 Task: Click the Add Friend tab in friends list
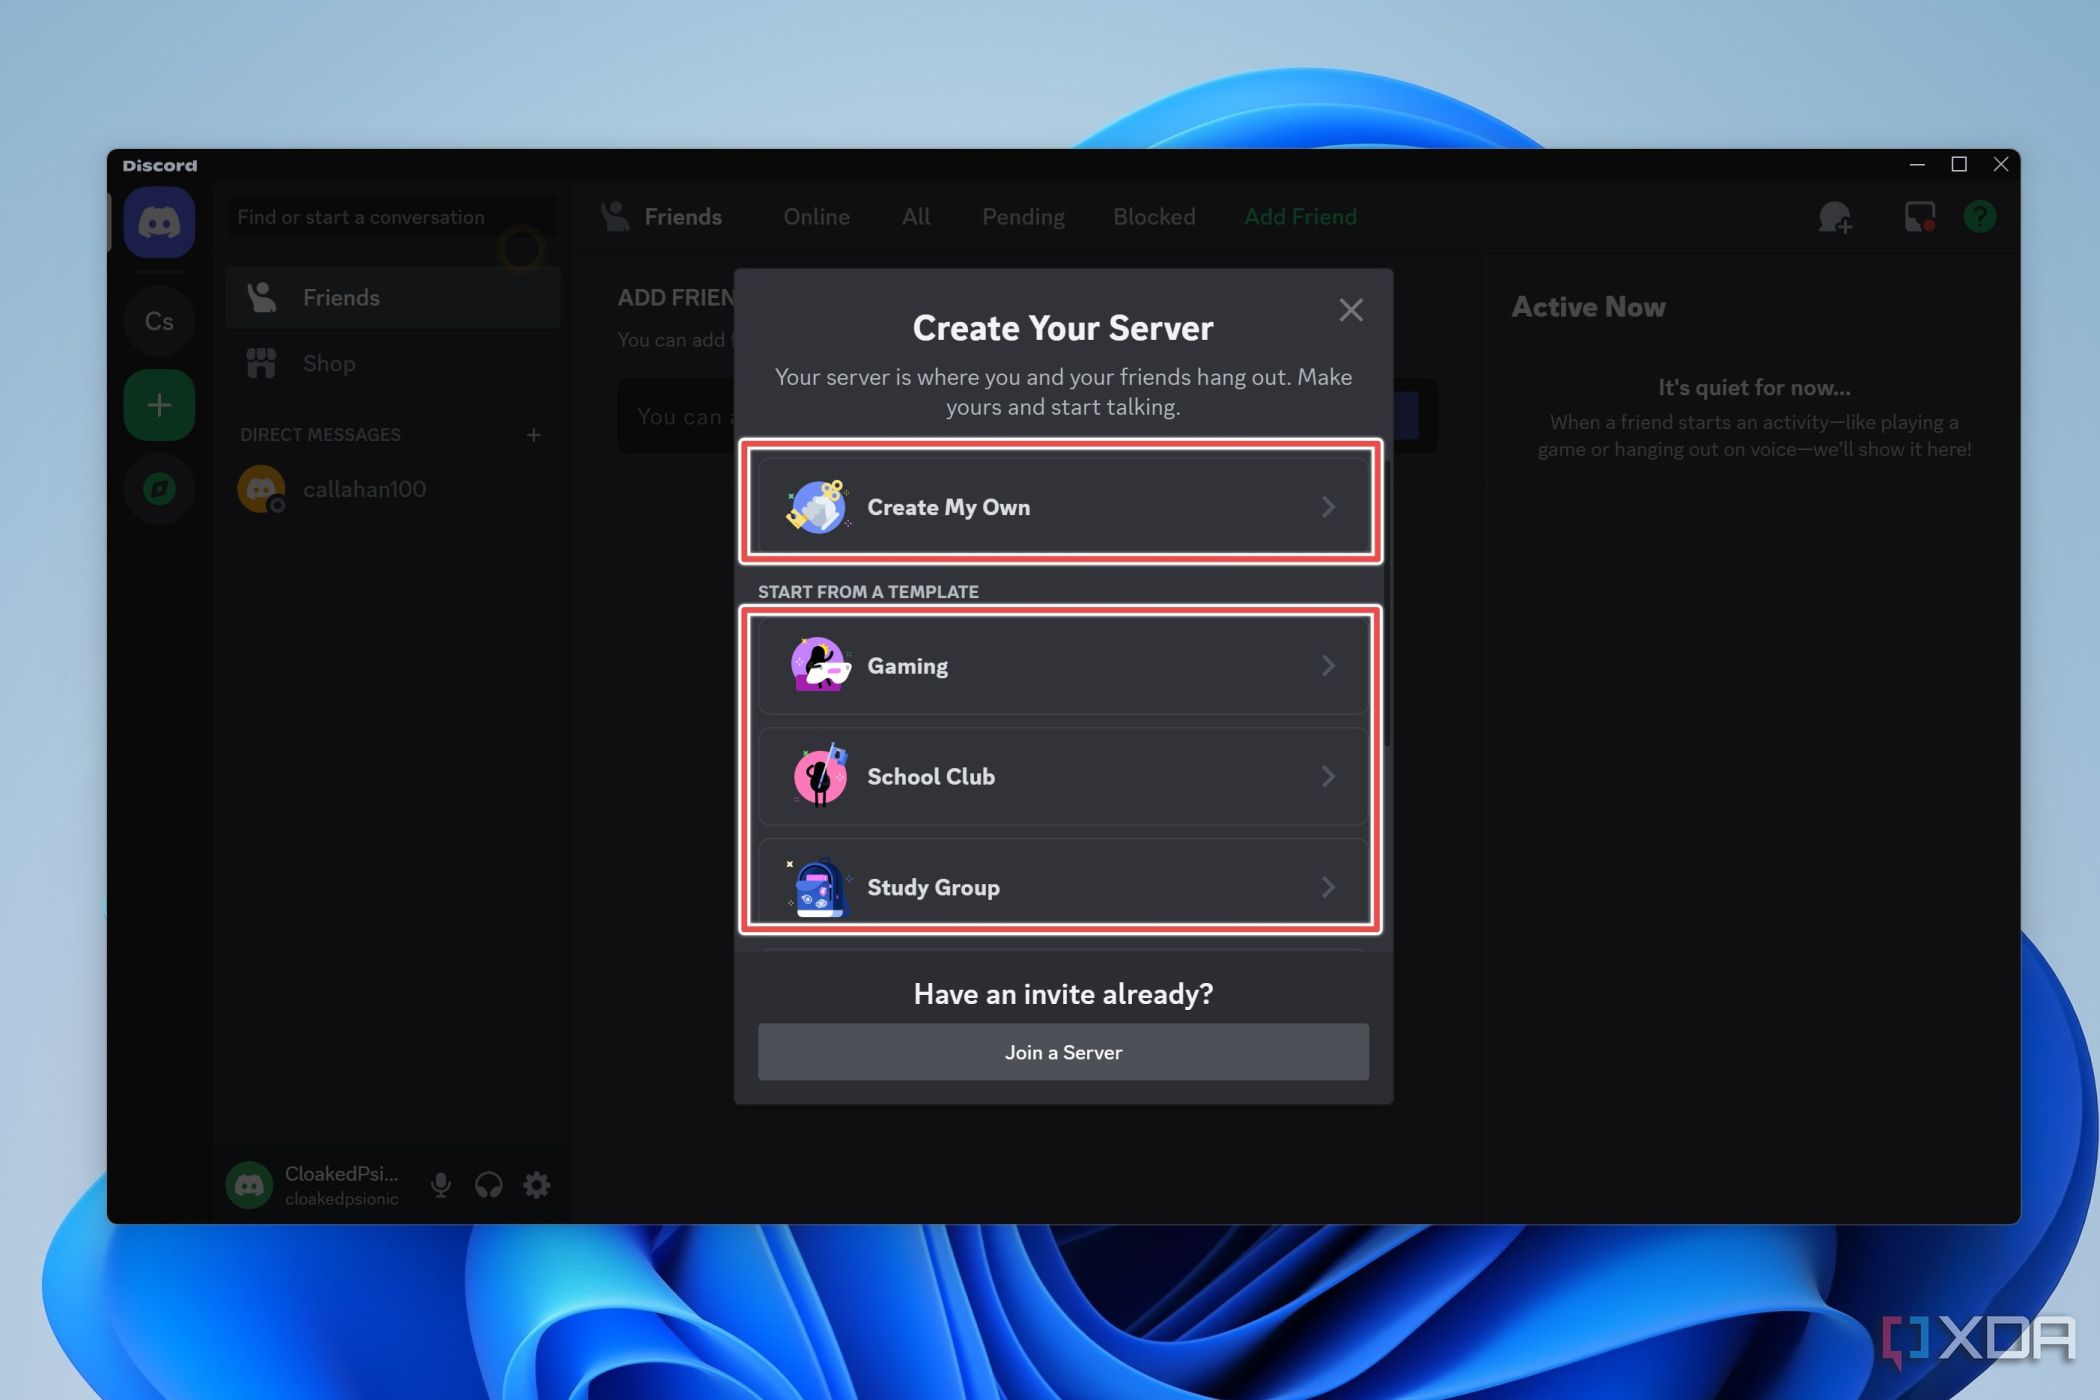tap(1300, 216)
